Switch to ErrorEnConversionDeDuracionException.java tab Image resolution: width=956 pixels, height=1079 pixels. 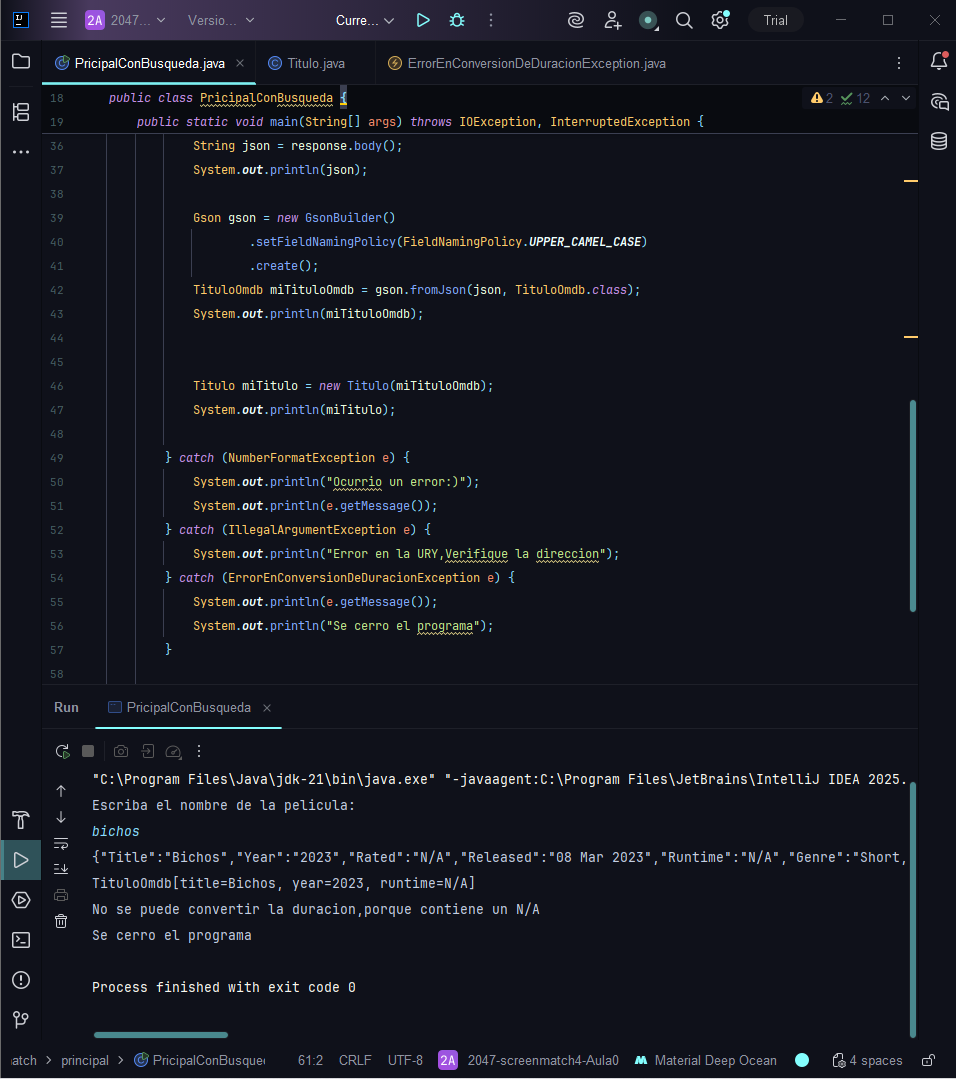click(x=527, y=63)
